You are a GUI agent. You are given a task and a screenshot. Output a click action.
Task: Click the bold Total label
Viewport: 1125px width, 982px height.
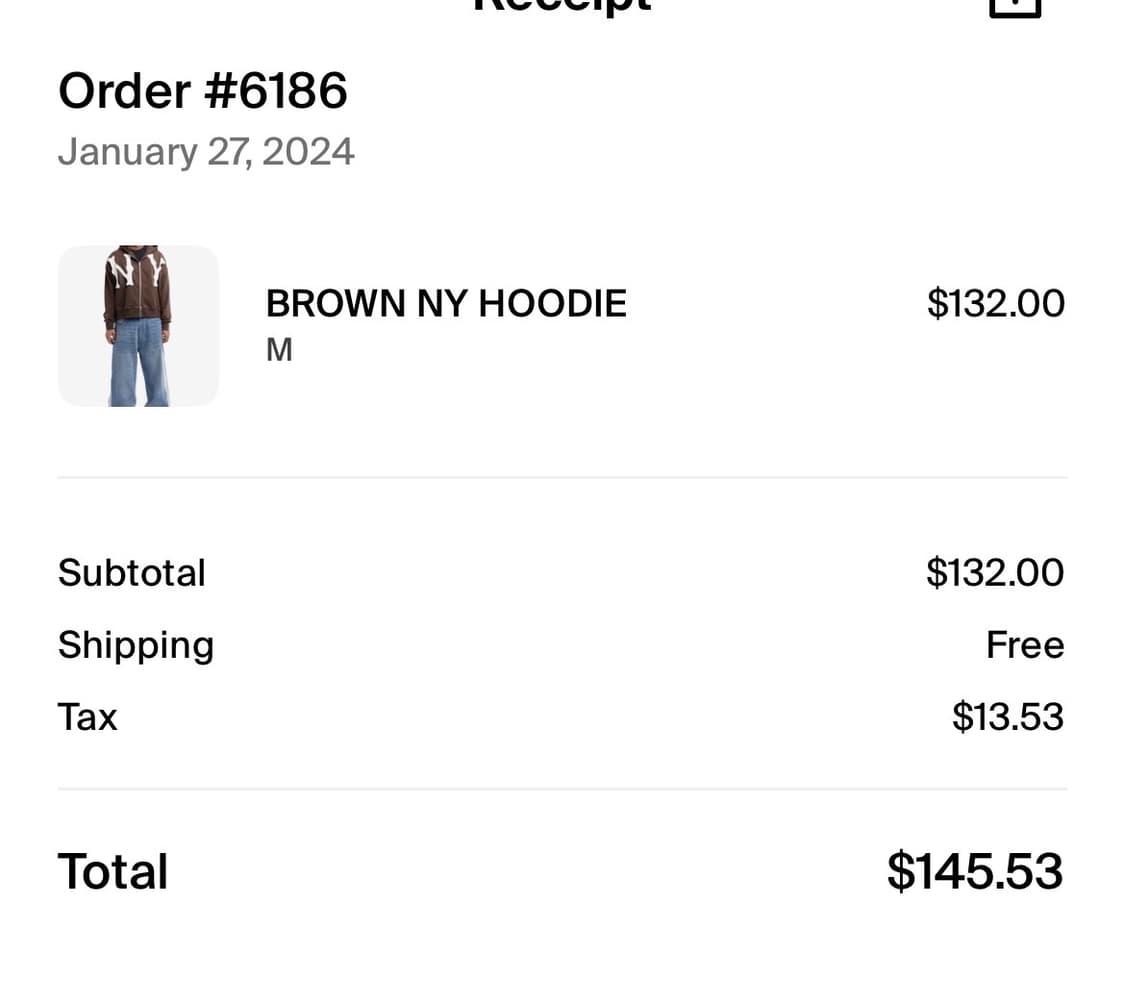(113, 871)
